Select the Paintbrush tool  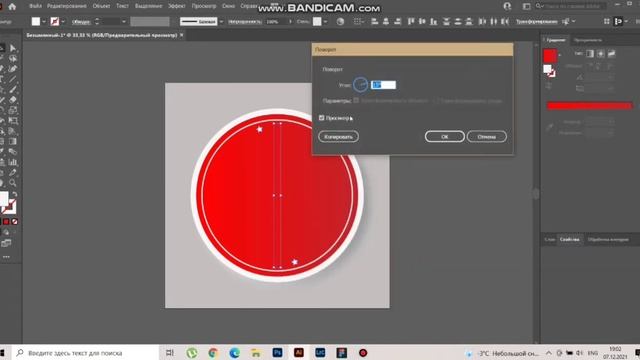(13, 89)
